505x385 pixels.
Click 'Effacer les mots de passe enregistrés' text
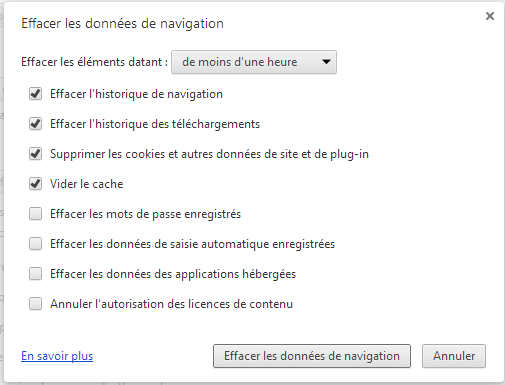point(145,214)
